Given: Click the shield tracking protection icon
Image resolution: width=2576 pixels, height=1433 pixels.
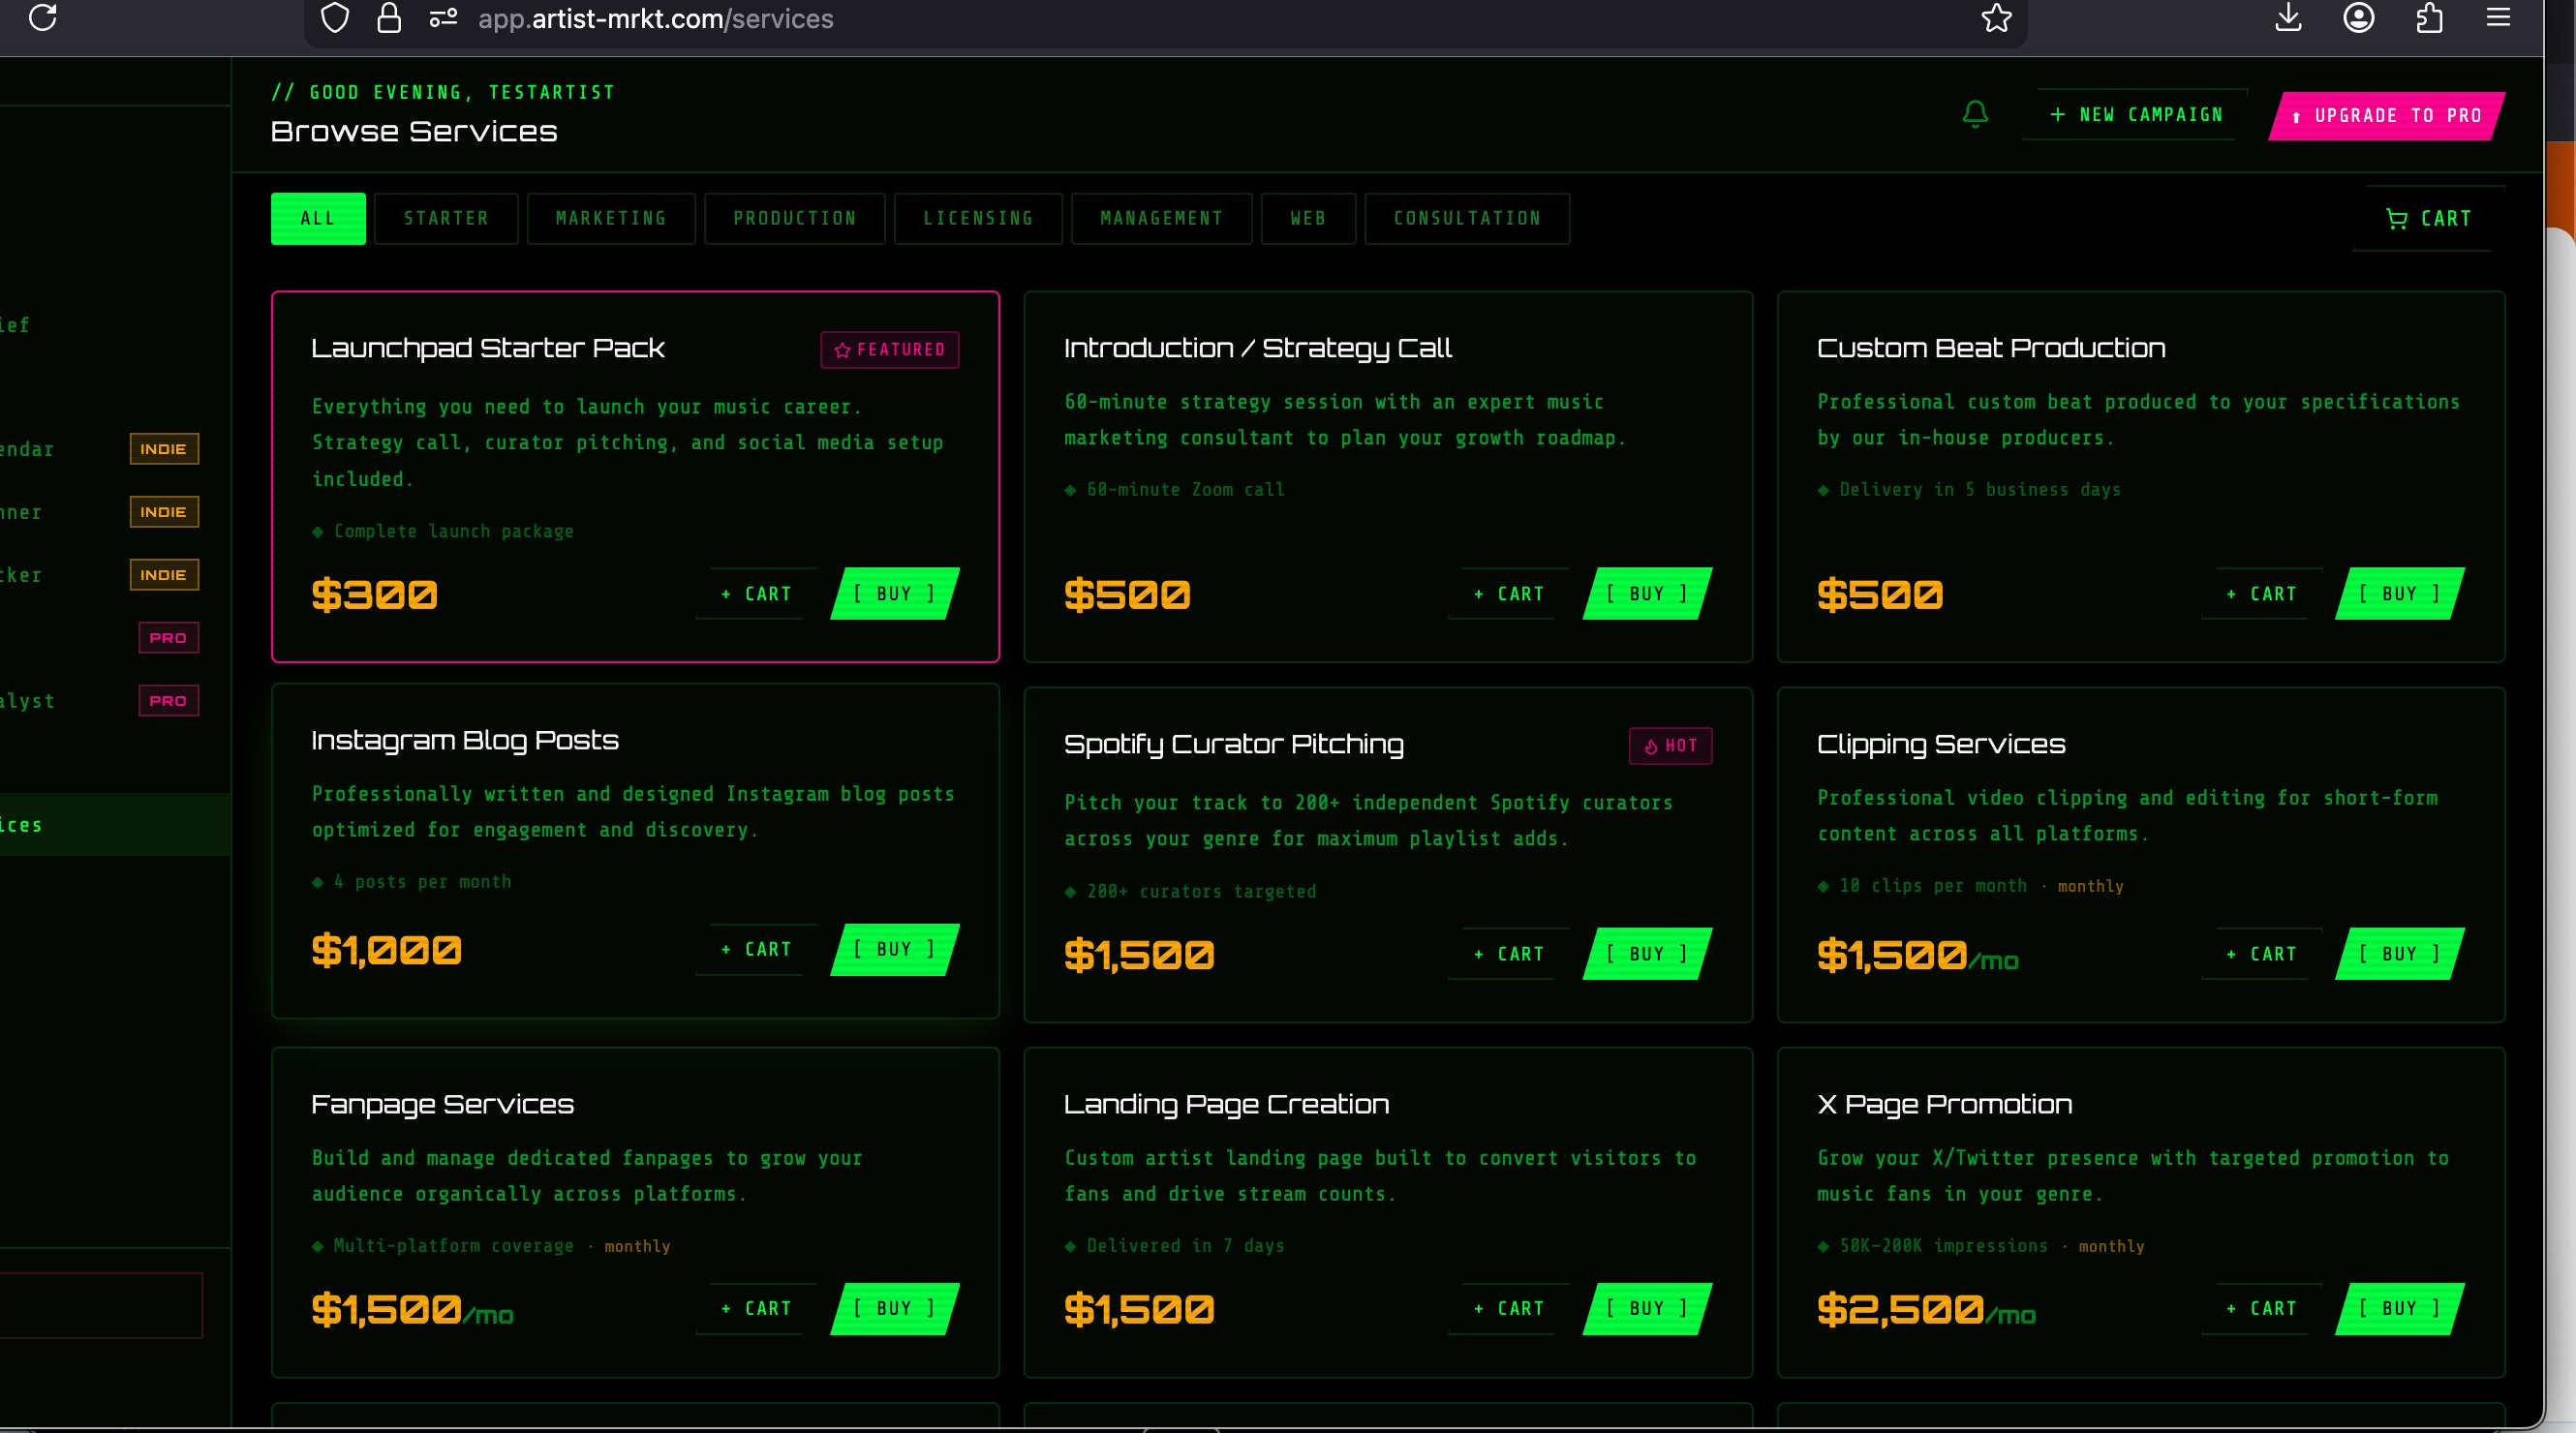Looking at the screenshot, I should (x=335, y=18).
